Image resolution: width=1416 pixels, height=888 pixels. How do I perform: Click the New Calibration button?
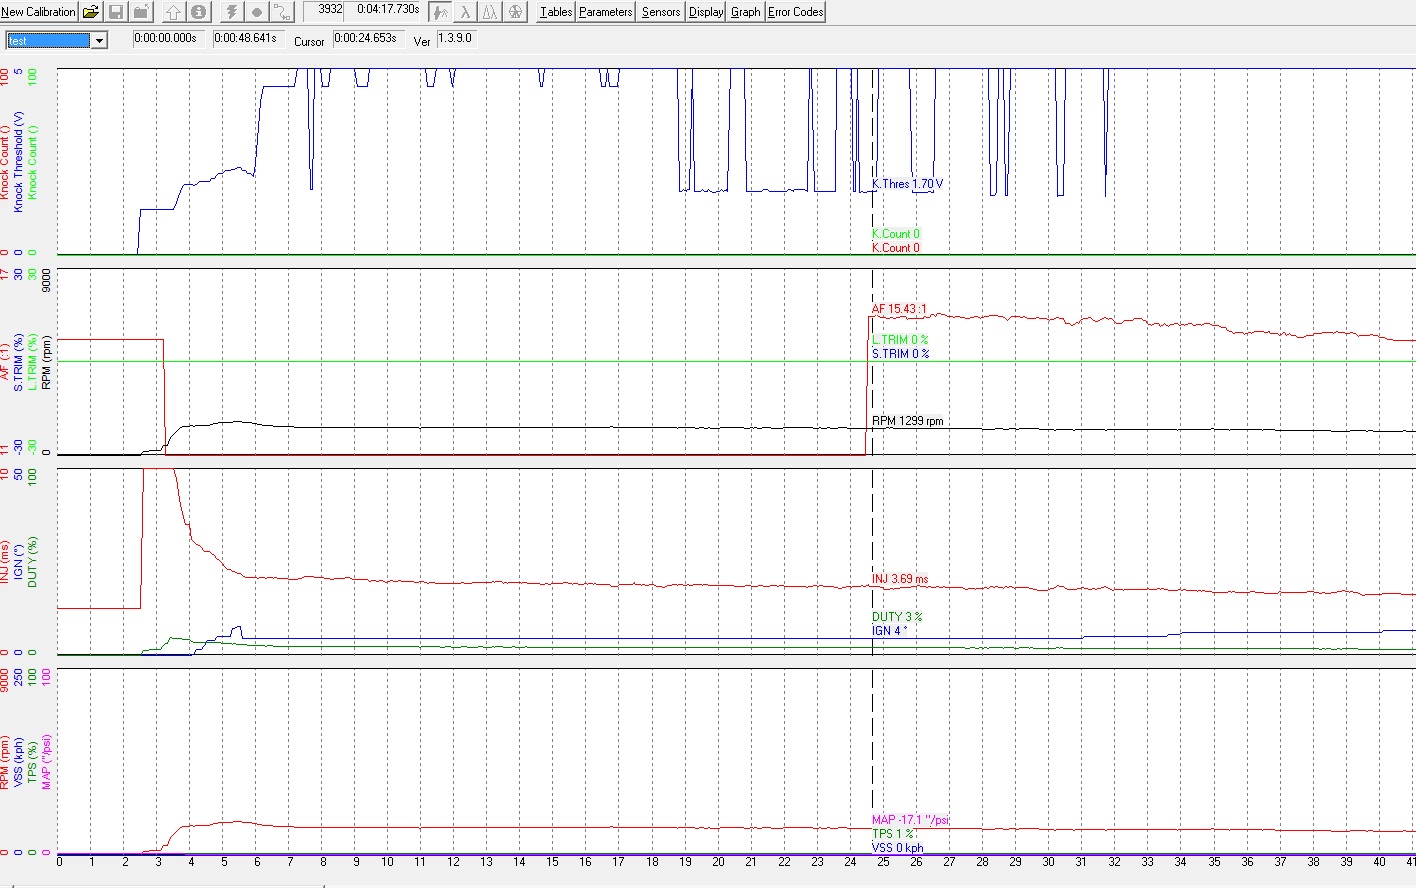click(38, 12)
